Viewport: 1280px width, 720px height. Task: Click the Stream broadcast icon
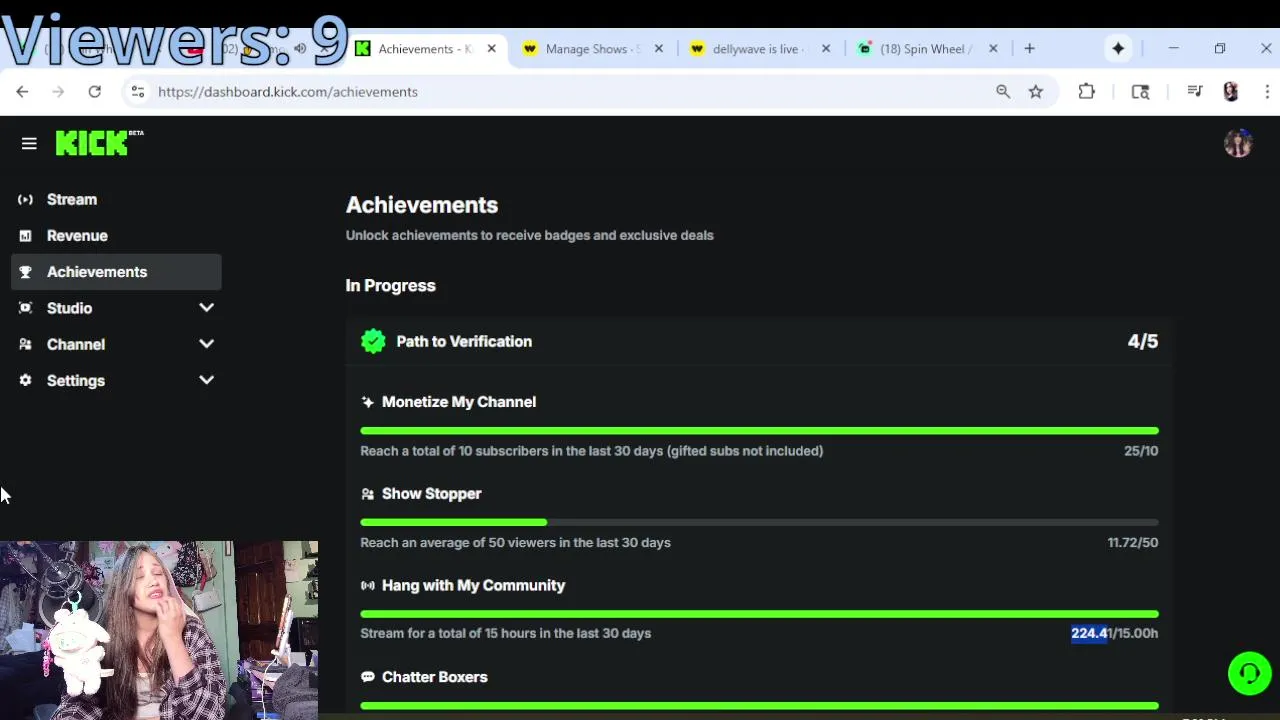coord(25,200)
